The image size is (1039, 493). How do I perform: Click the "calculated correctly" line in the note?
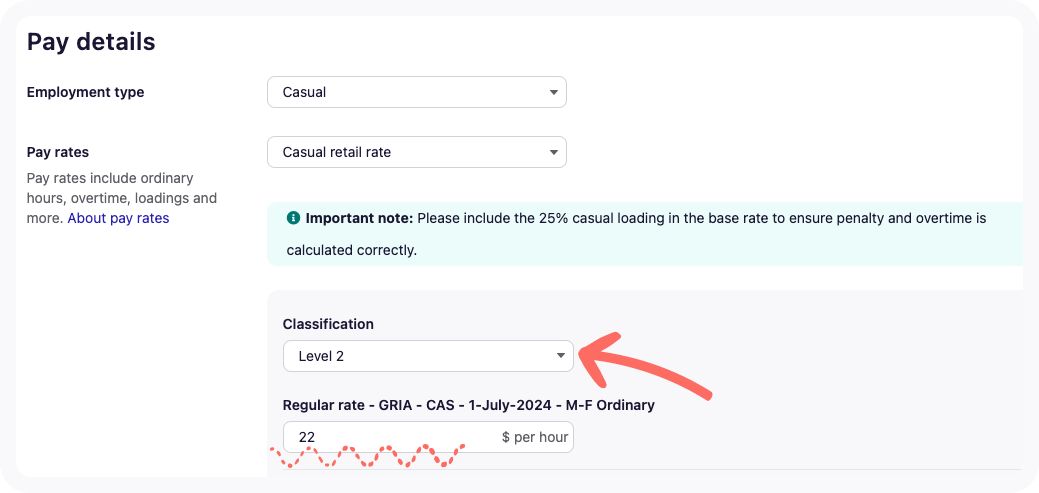tap(351, 250)
